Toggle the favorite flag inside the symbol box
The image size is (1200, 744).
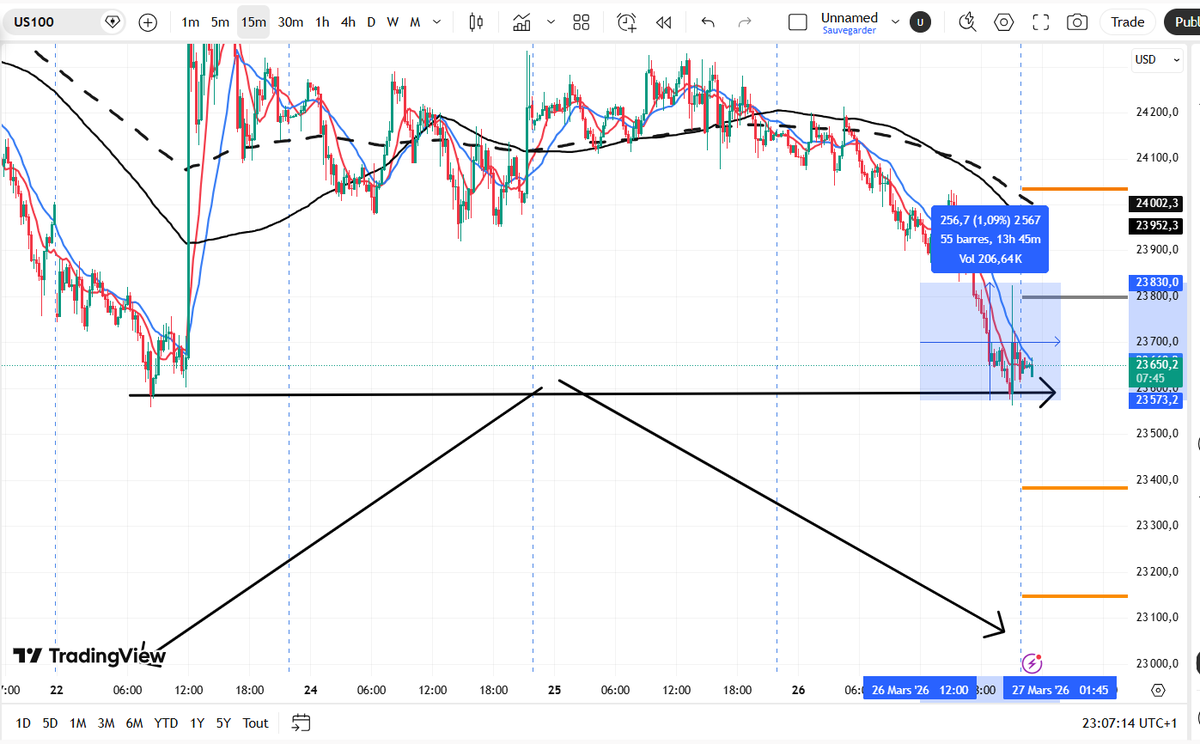(x=112, y=20)
